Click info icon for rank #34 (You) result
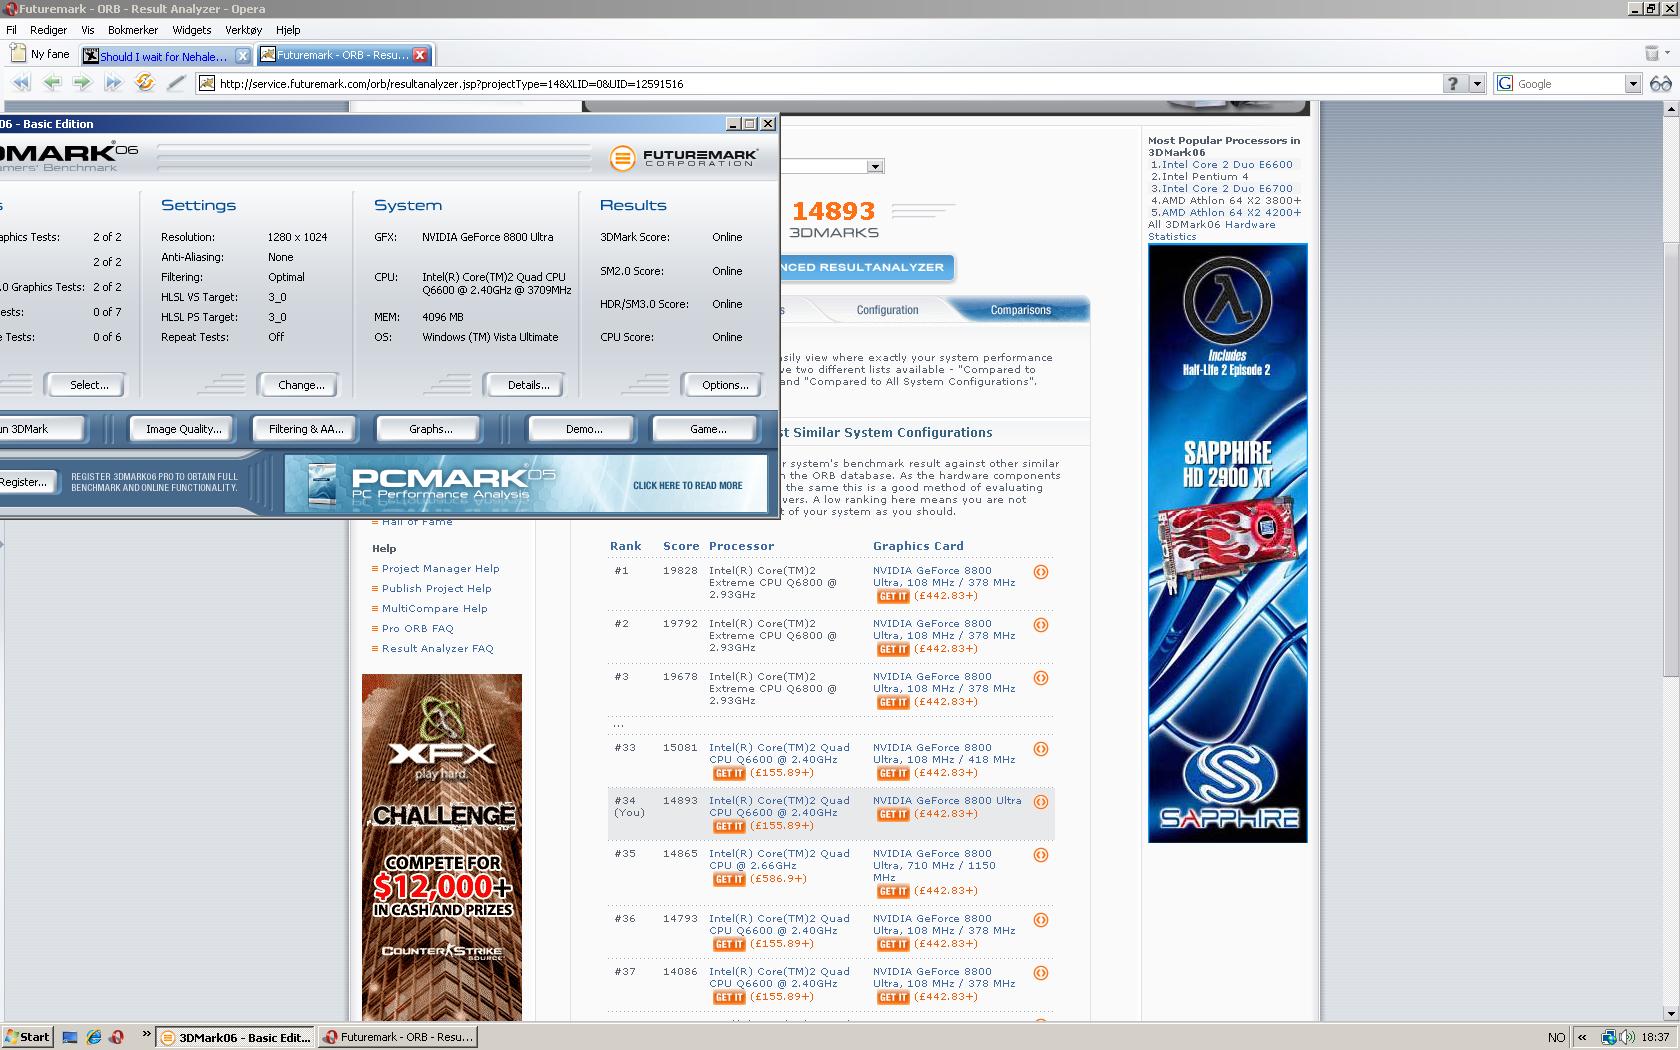 1041,802
